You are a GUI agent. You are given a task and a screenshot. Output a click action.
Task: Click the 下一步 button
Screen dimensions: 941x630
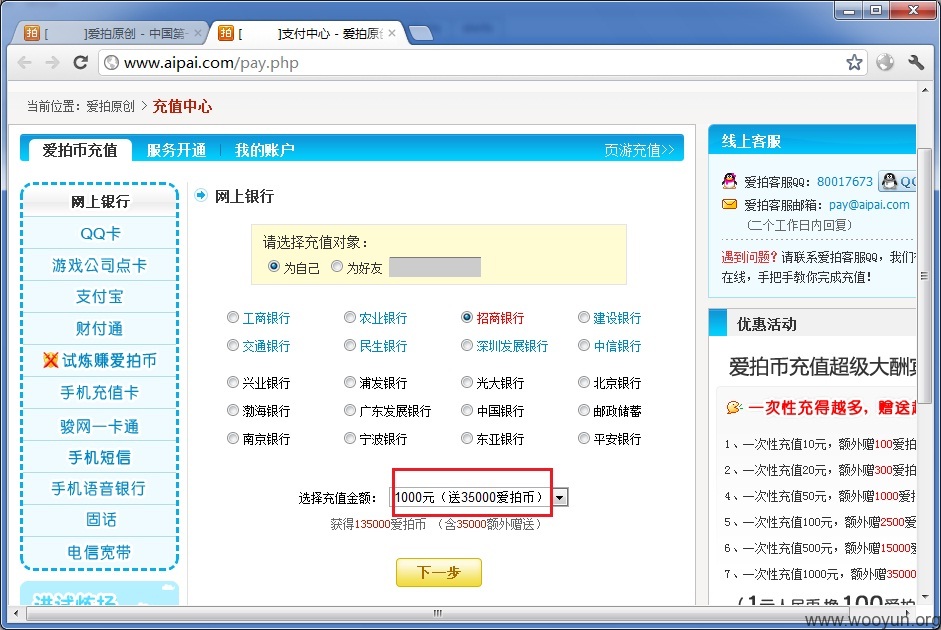click(439, 572)
